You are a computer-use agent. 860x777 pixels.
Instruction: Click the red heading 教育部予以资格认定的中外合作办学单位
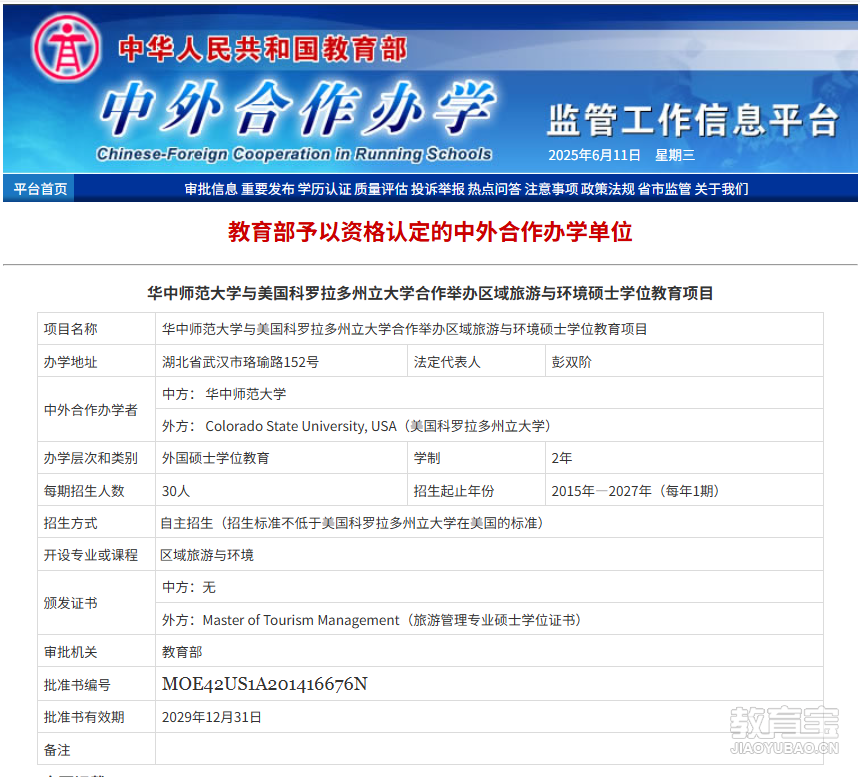(x=430, y=232)
